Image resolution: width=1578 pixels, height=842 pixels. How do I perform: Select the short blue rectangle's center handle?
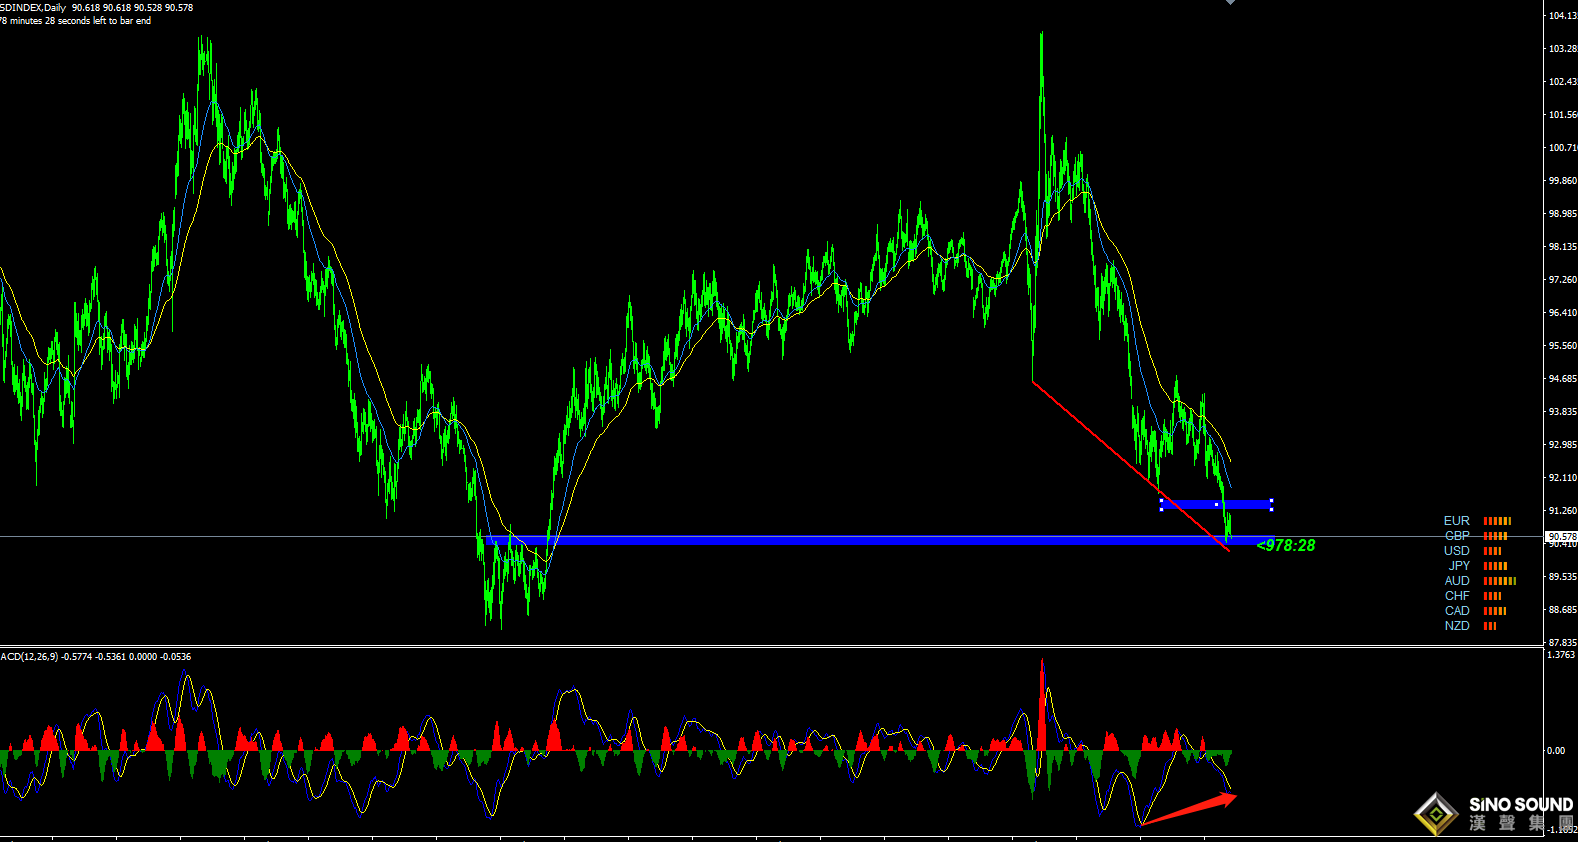[1216, 505]
